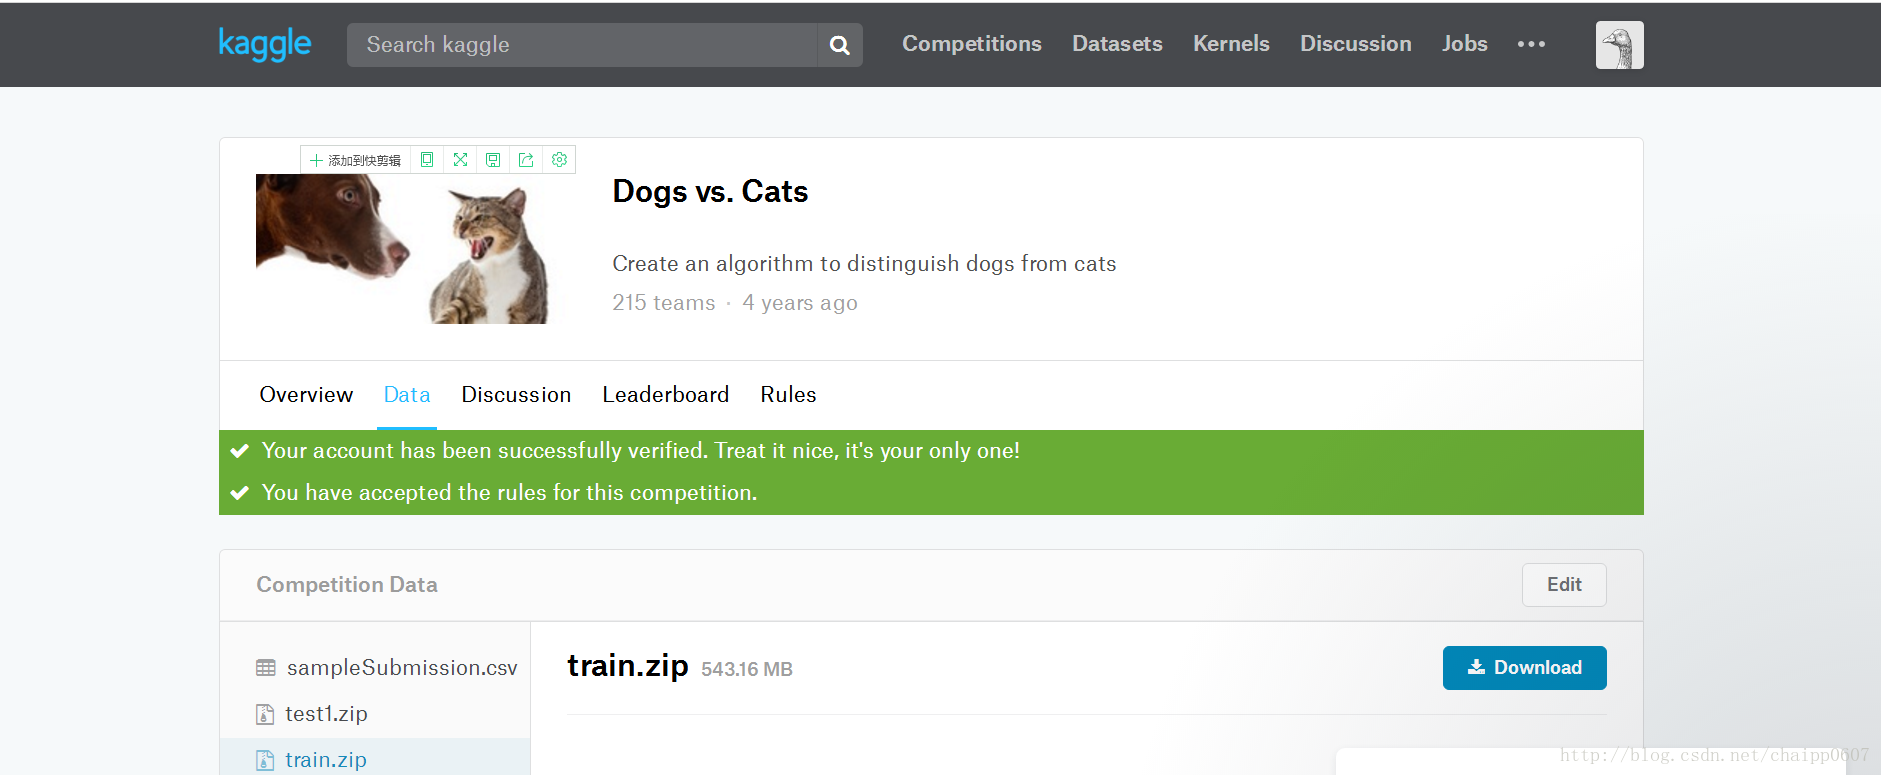Image resolution: width=1881 pixels, height=775 pixels.
Task: Click the search magnifier icon
Action: (840, 45)
